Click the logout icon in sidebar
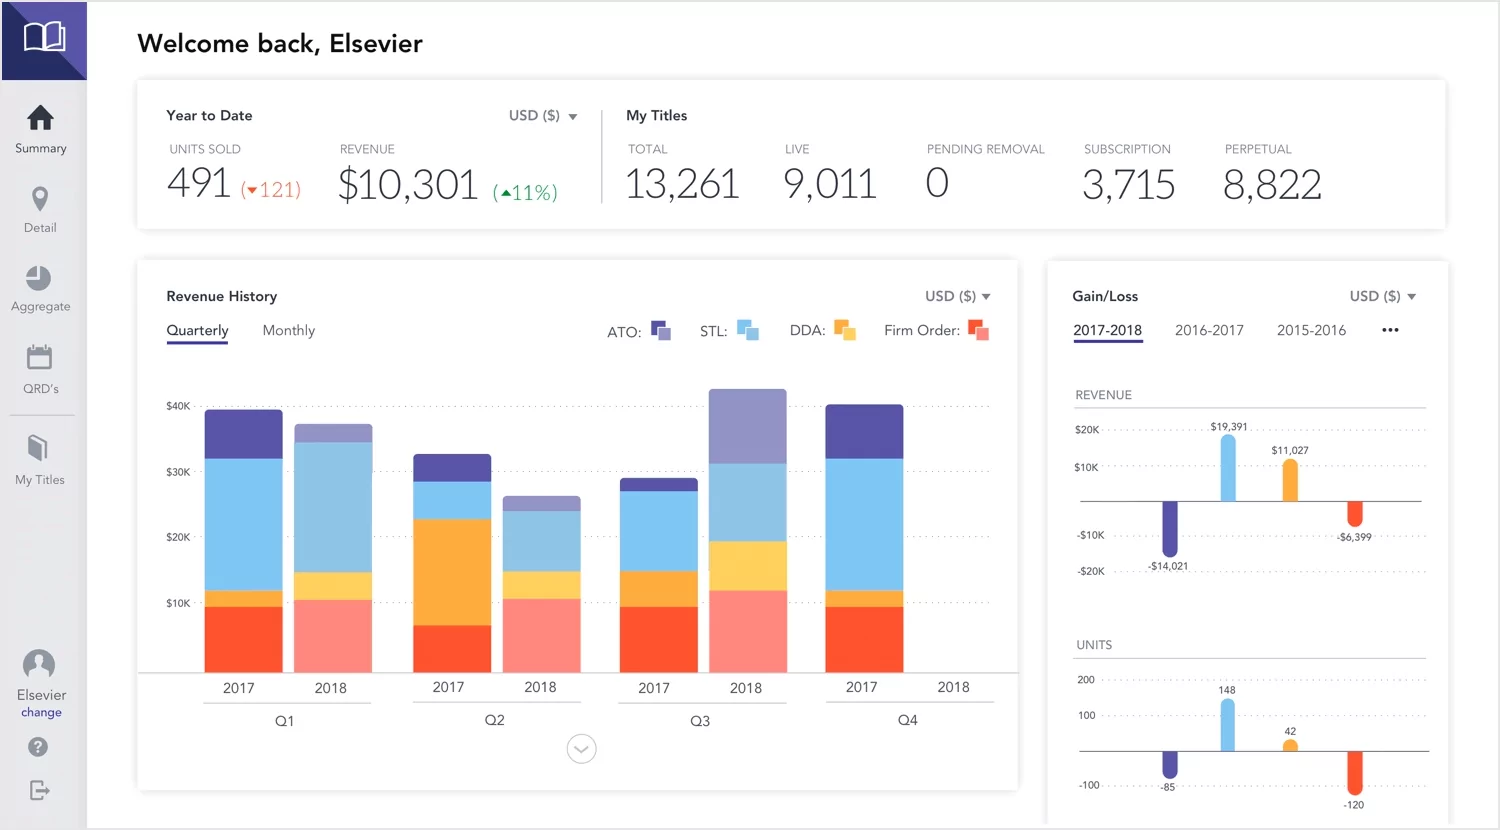The width and height of the screenshot is (1500, 830). pos(39,791)
